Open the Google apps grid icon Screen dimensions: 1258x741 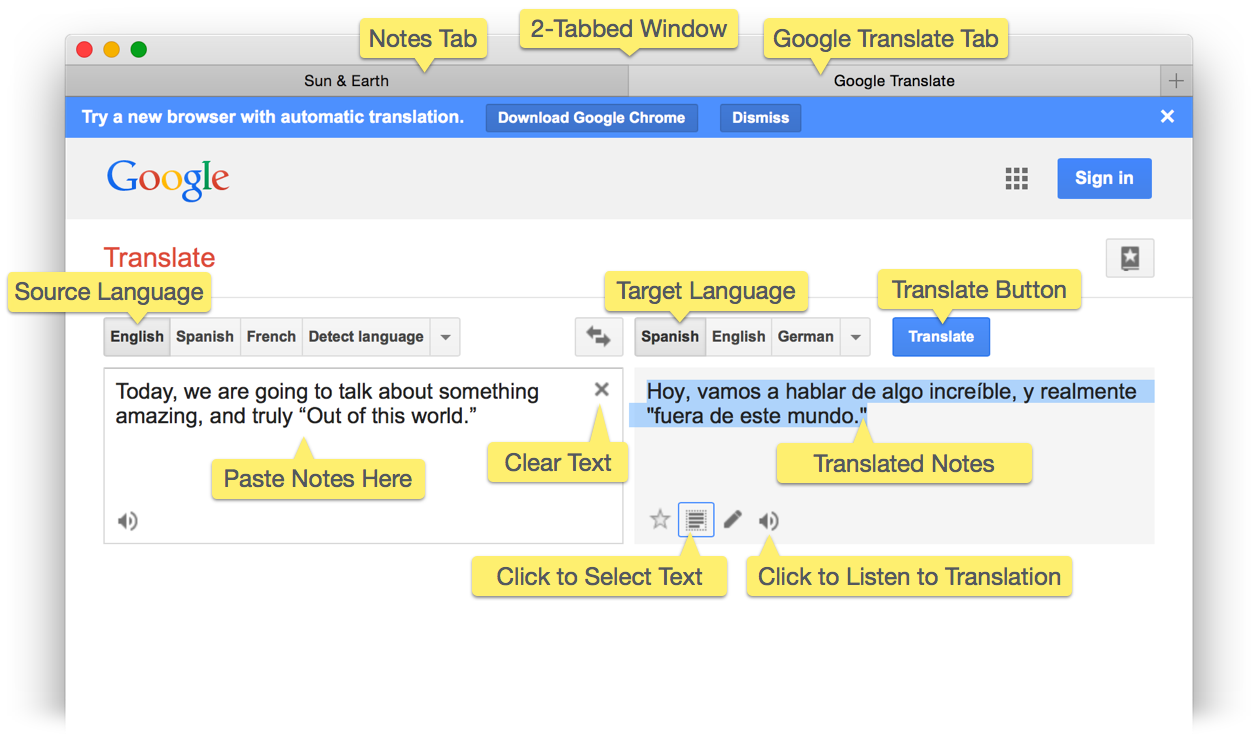coord(1016,179)
